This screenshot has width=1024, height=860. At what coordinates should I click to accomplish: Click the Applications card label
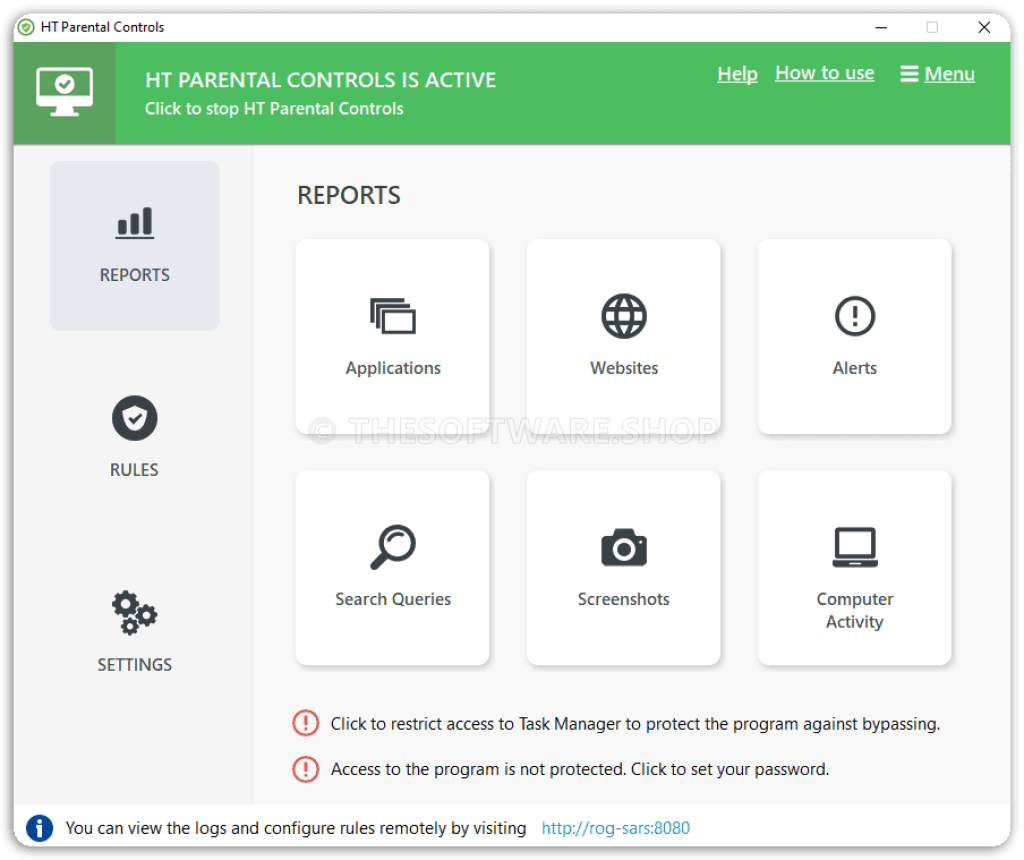392,368
